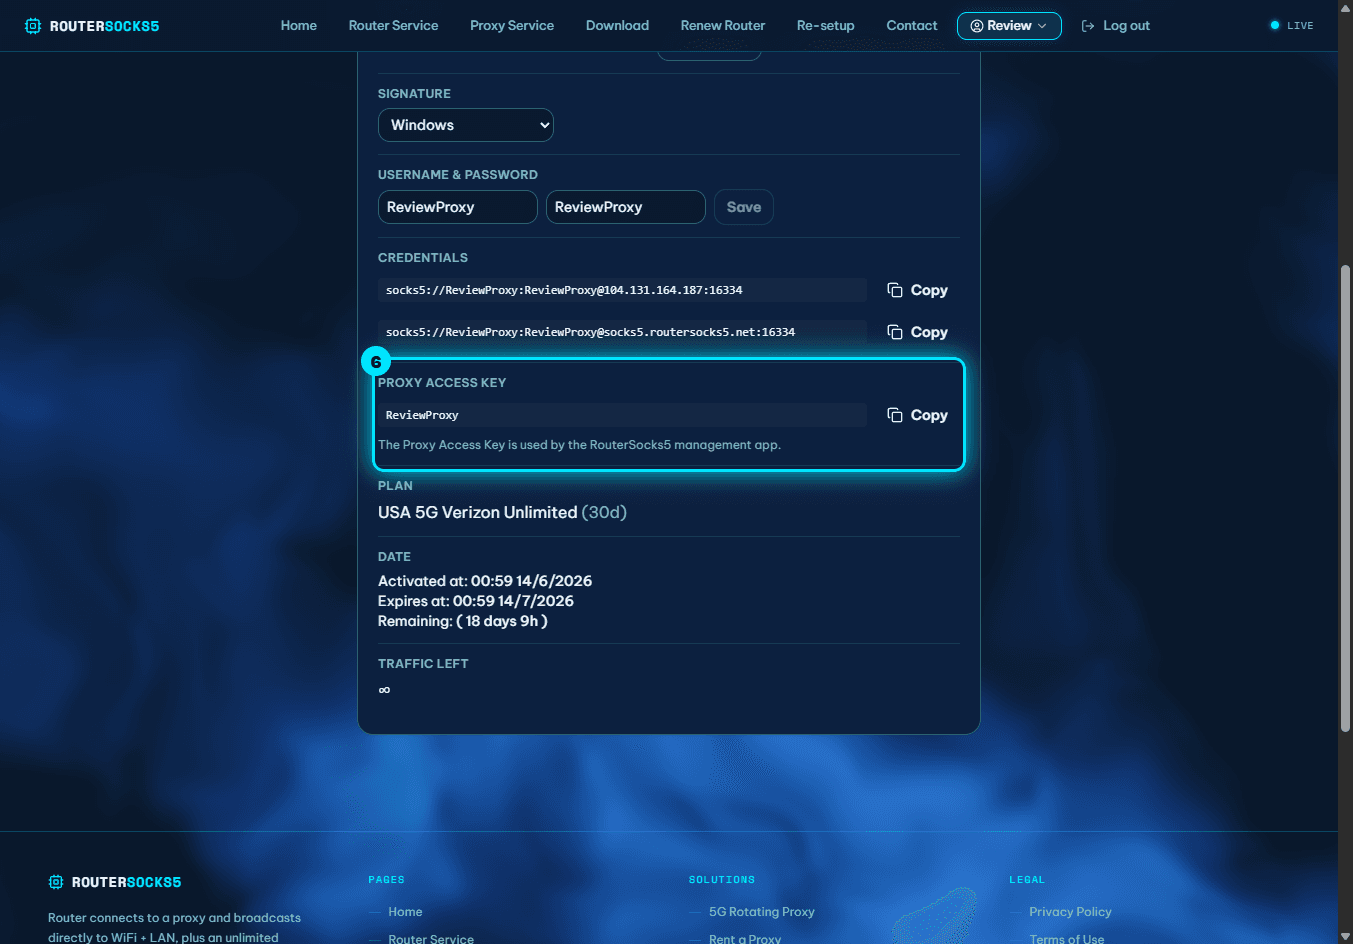This screenshot has height=944, width=1353.
Task: Click the plan text USA 5G Verizon Unlimited
Action: click(478, 512)
